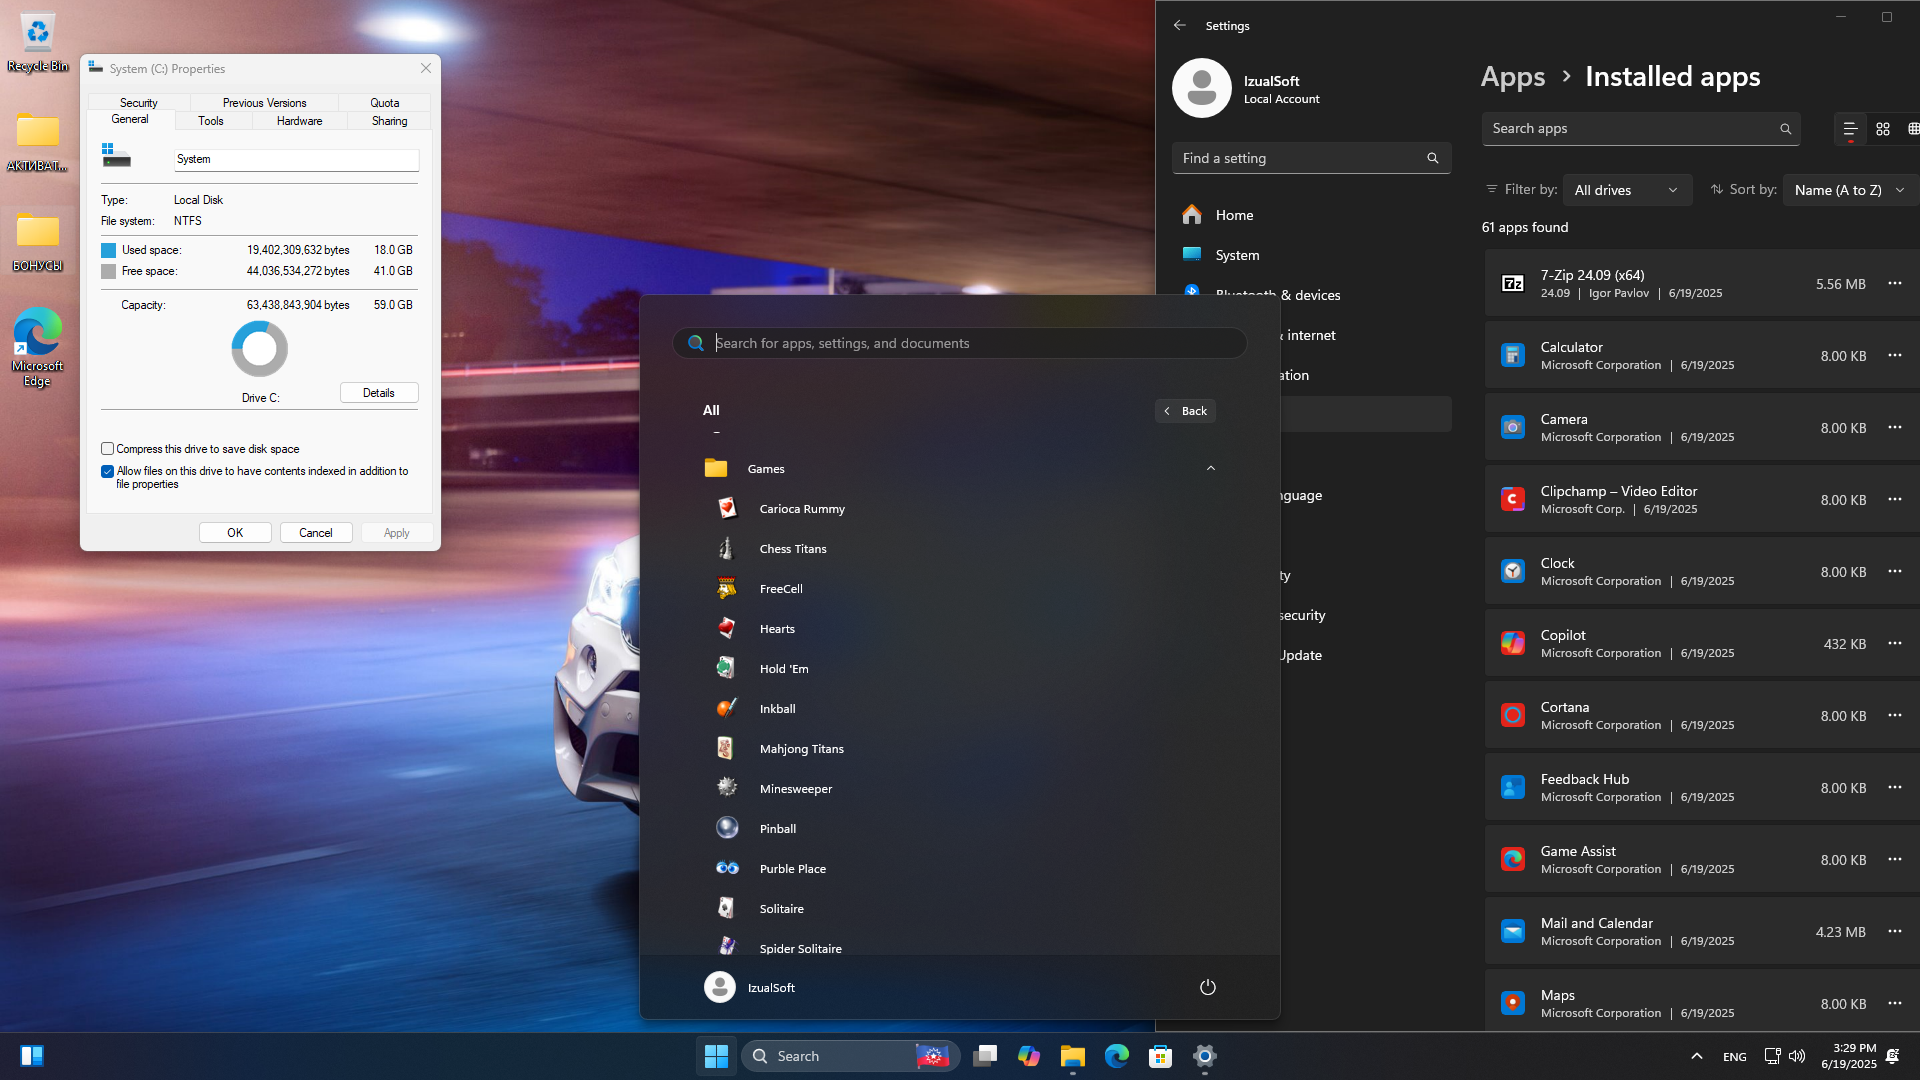Switch Installed apps to grid view

[1883, 129]
